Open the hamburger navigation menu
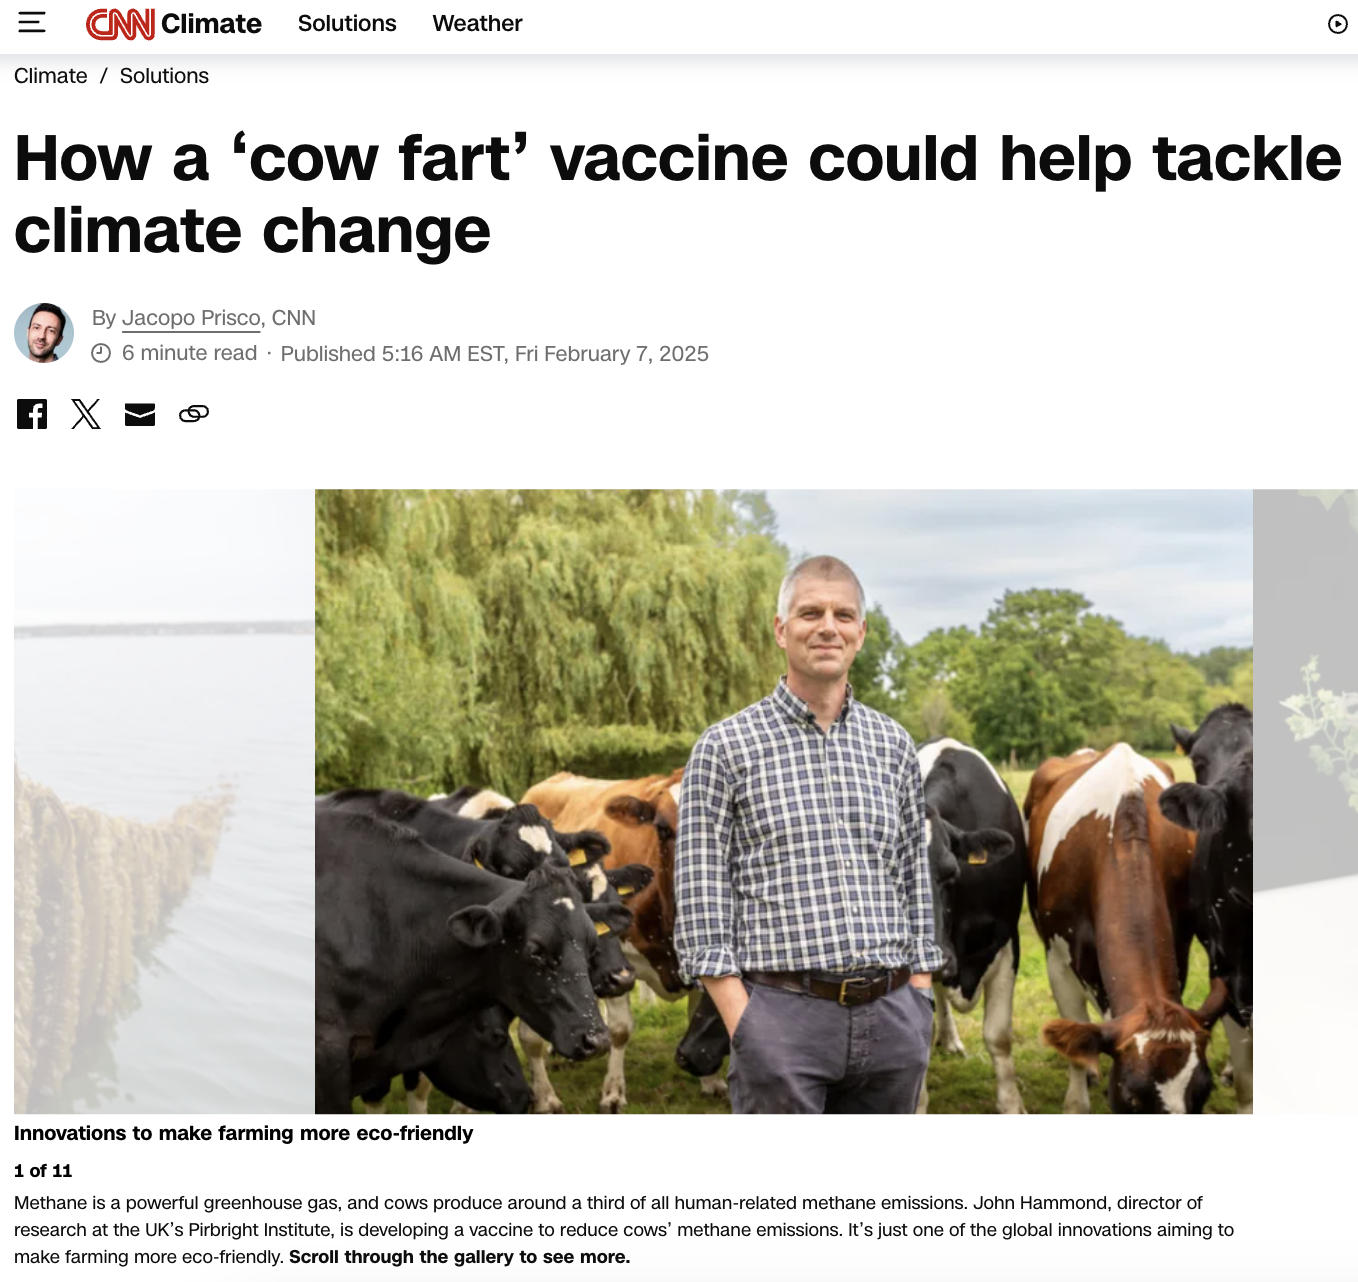 pyautogui.click(x=32, y=22)
